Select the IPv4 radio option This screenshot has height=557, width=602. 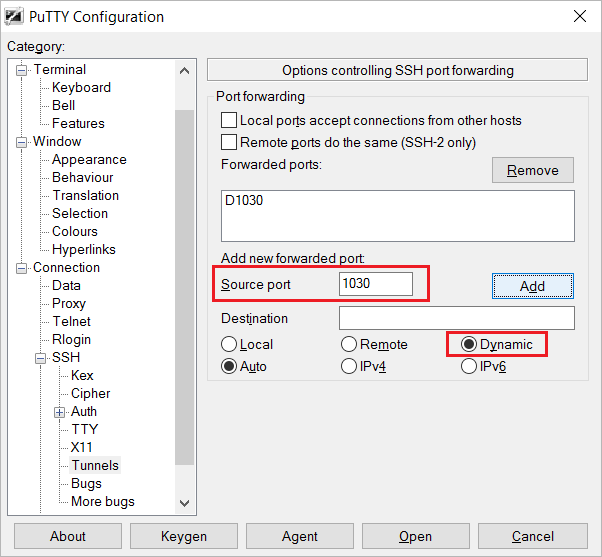pos(349,366)
